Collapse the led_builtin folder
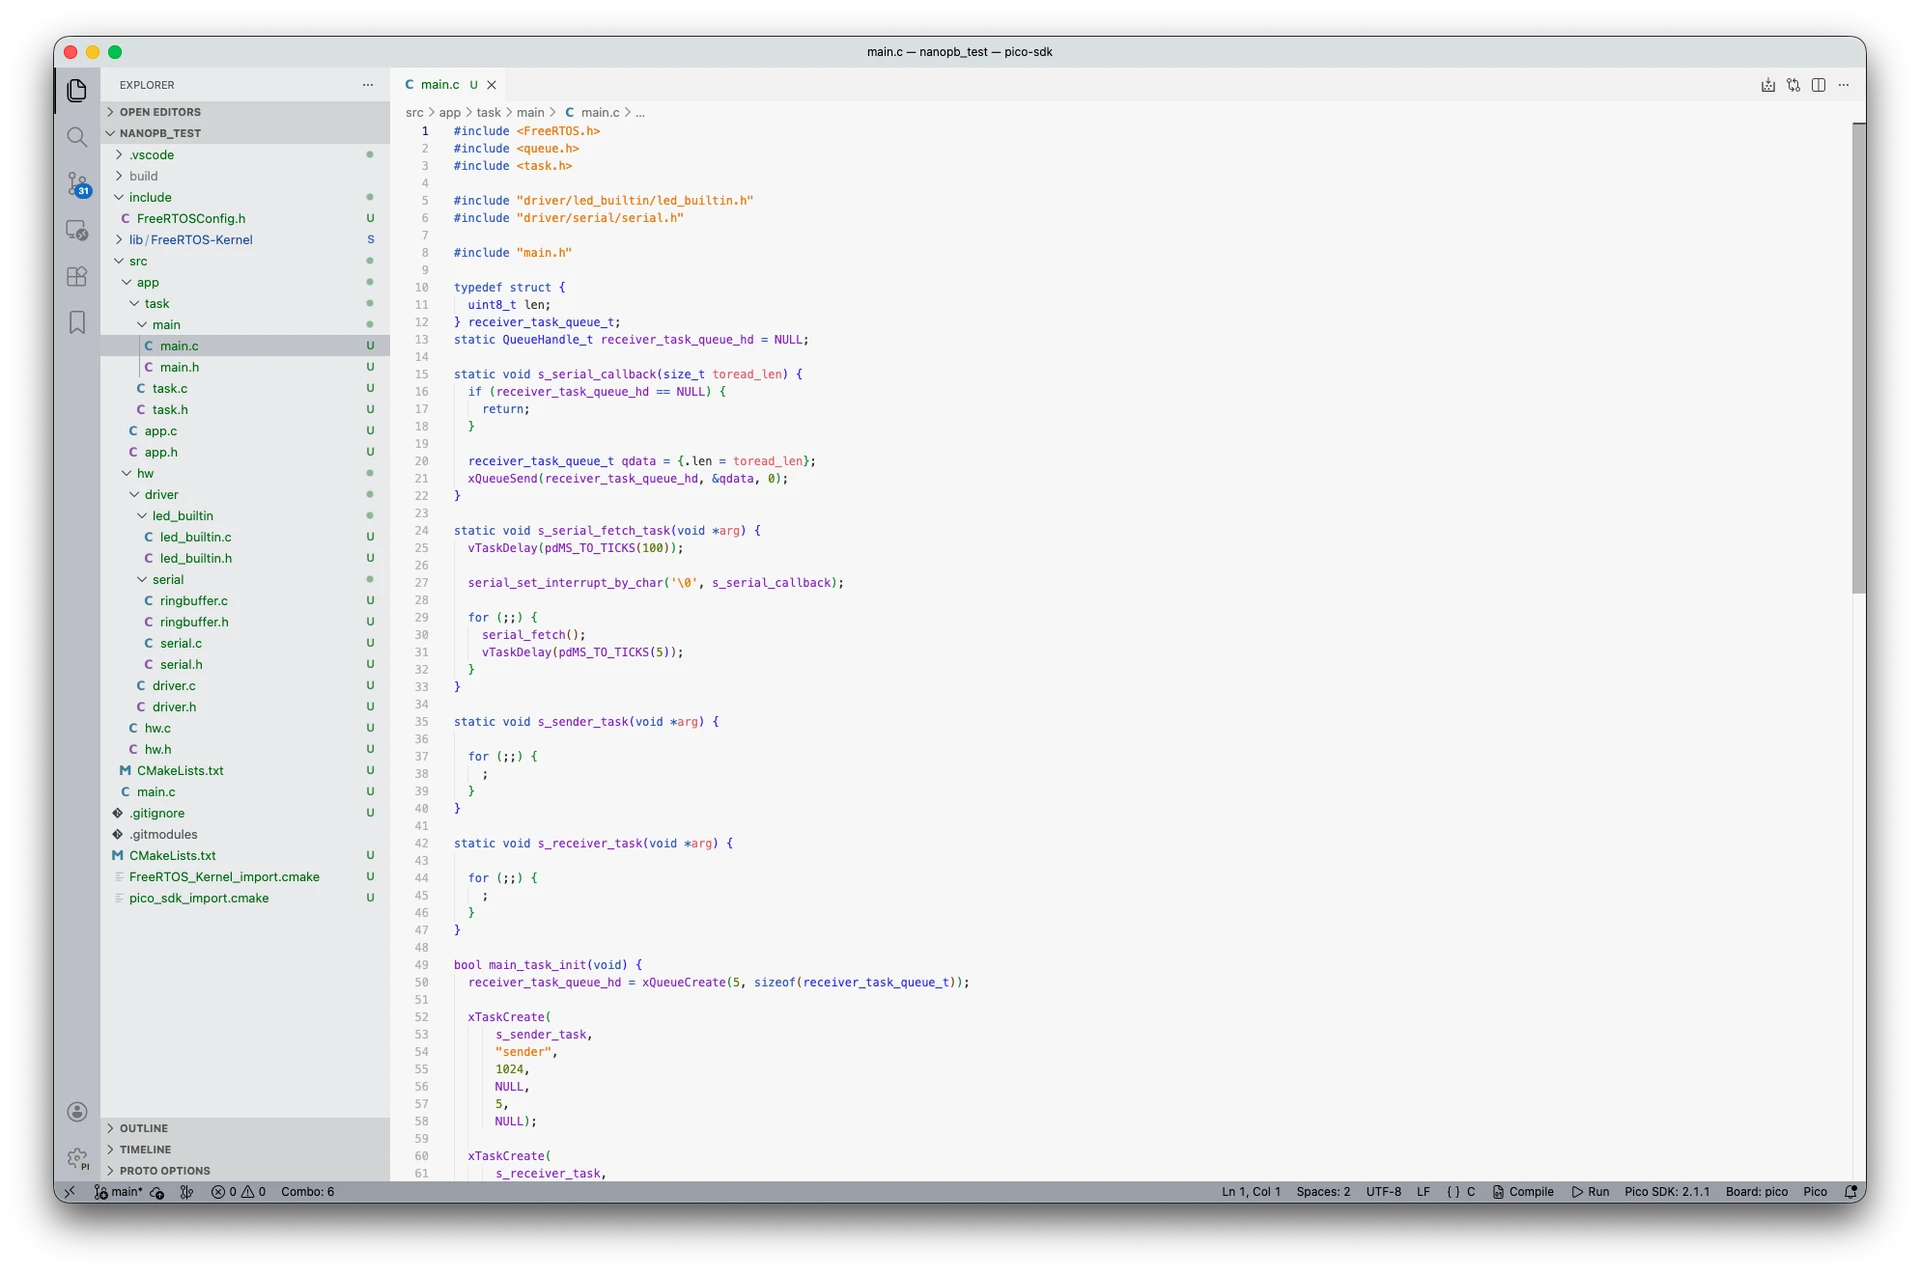Viewport: 1920px width, 1274px height. pos(182,516)
